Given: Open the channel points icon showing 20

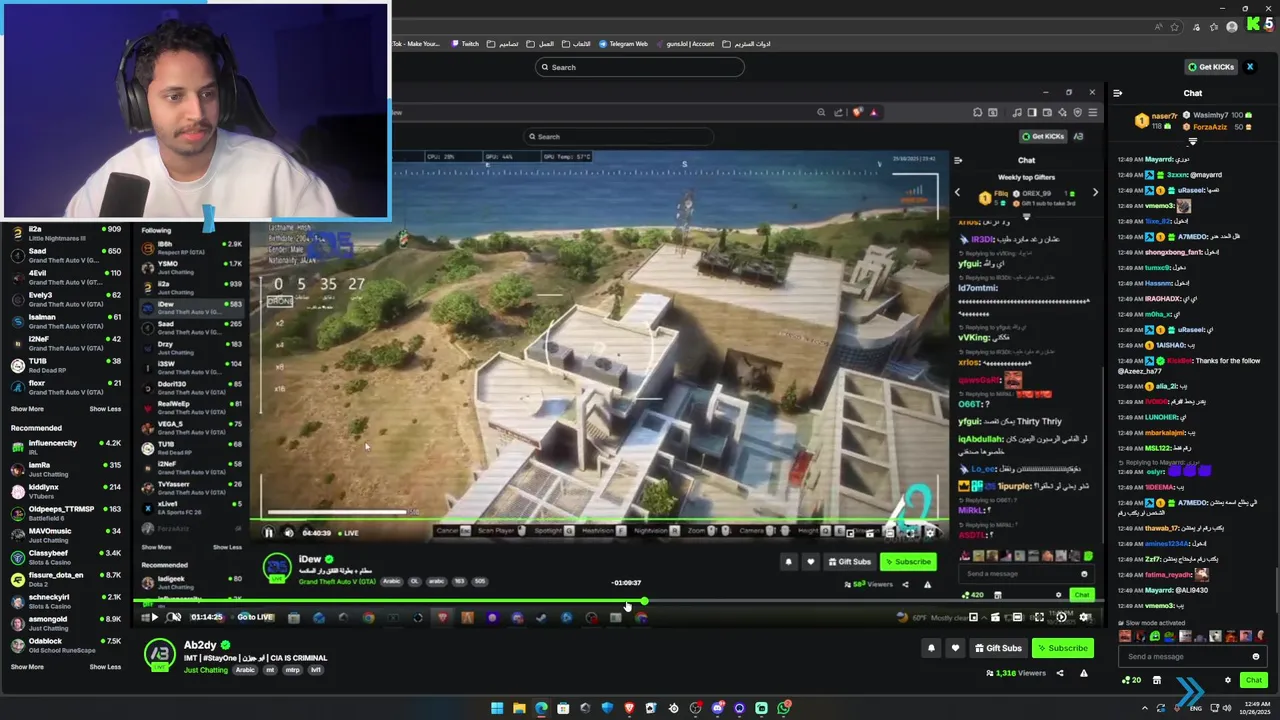Looking at the screenshot, I should 1131,680.
